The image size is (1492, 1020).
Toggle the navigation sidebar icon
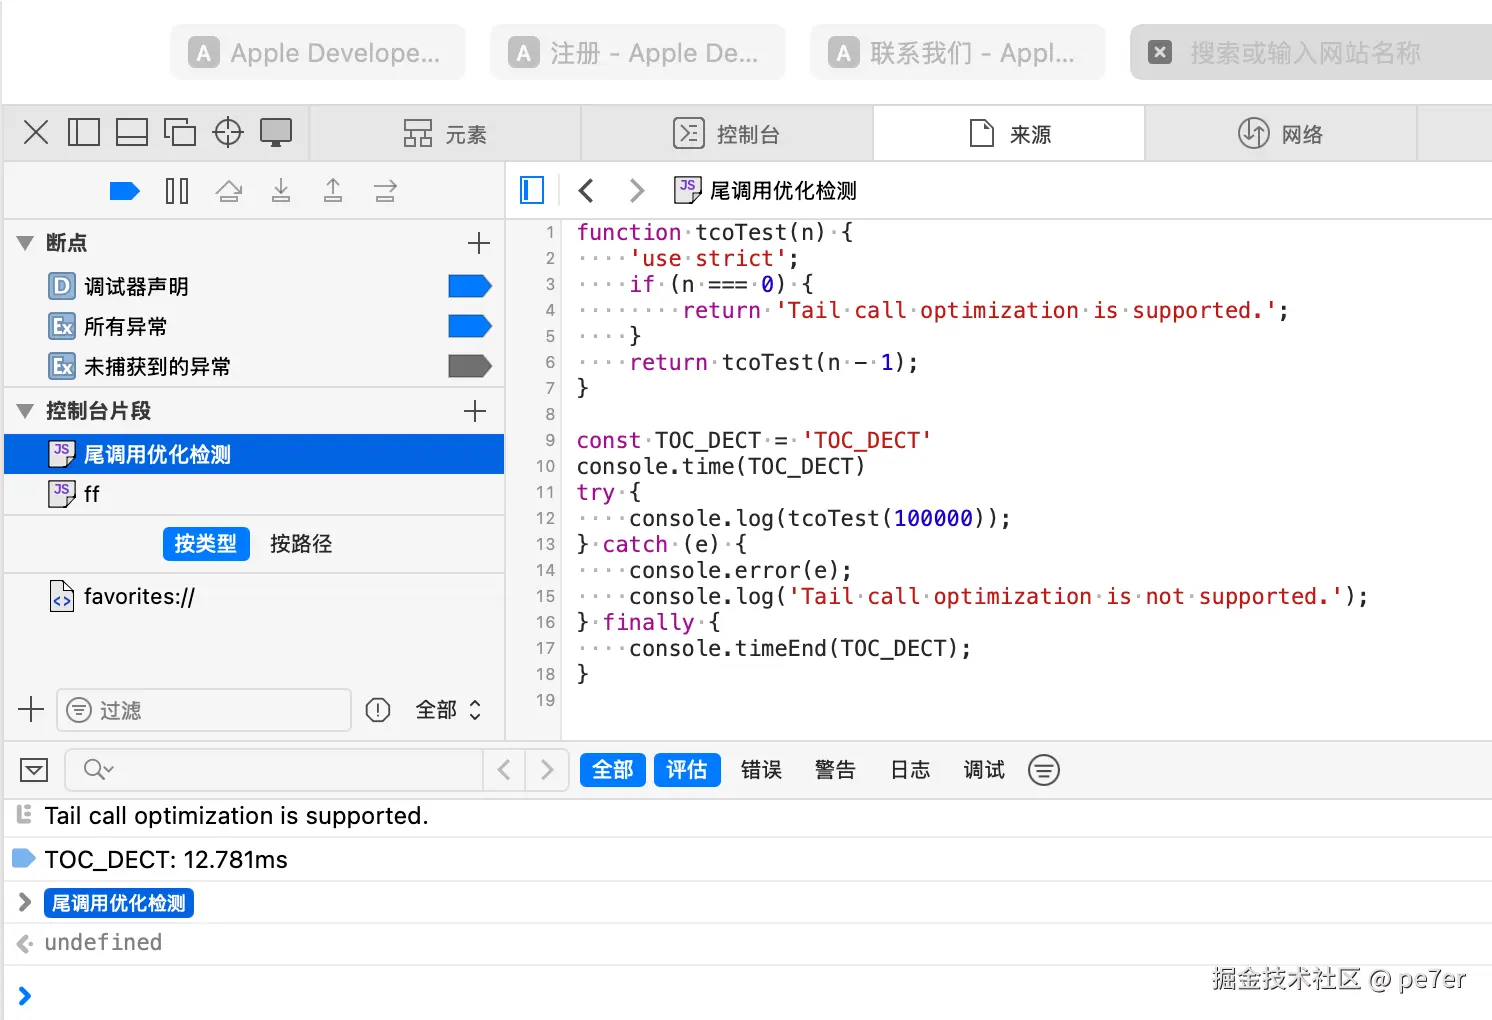(x=532, y=190)
